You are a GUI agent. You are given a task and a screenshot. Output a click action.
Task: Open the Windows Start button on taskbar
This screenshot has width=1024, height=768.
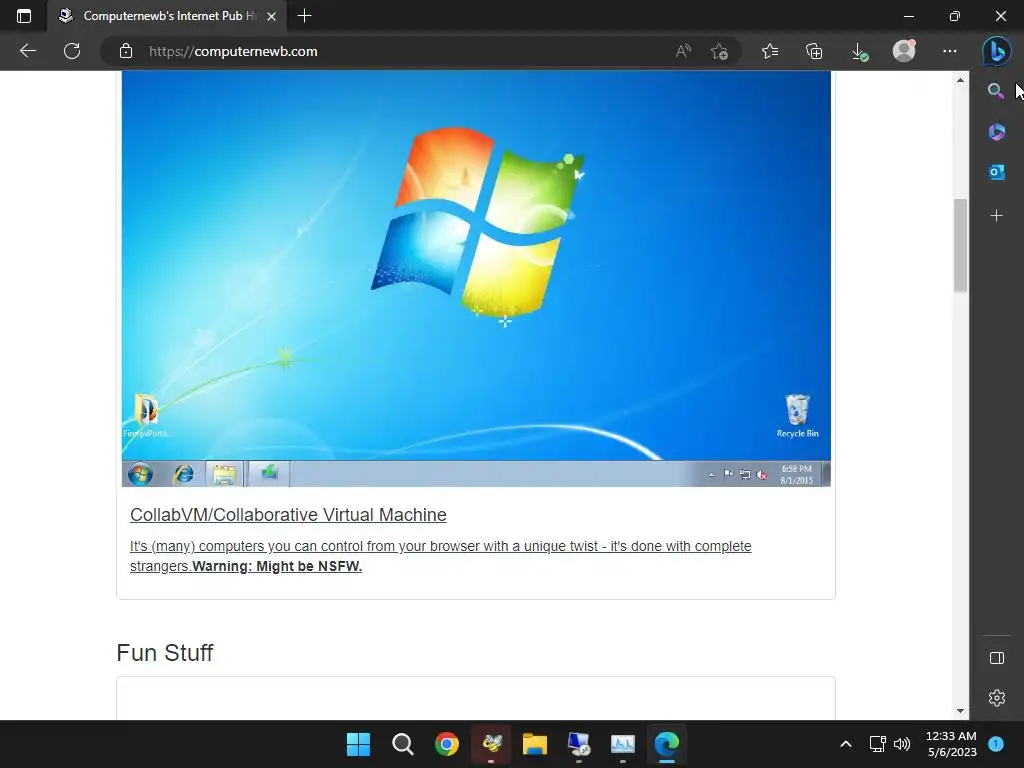[x=359, y=744]
